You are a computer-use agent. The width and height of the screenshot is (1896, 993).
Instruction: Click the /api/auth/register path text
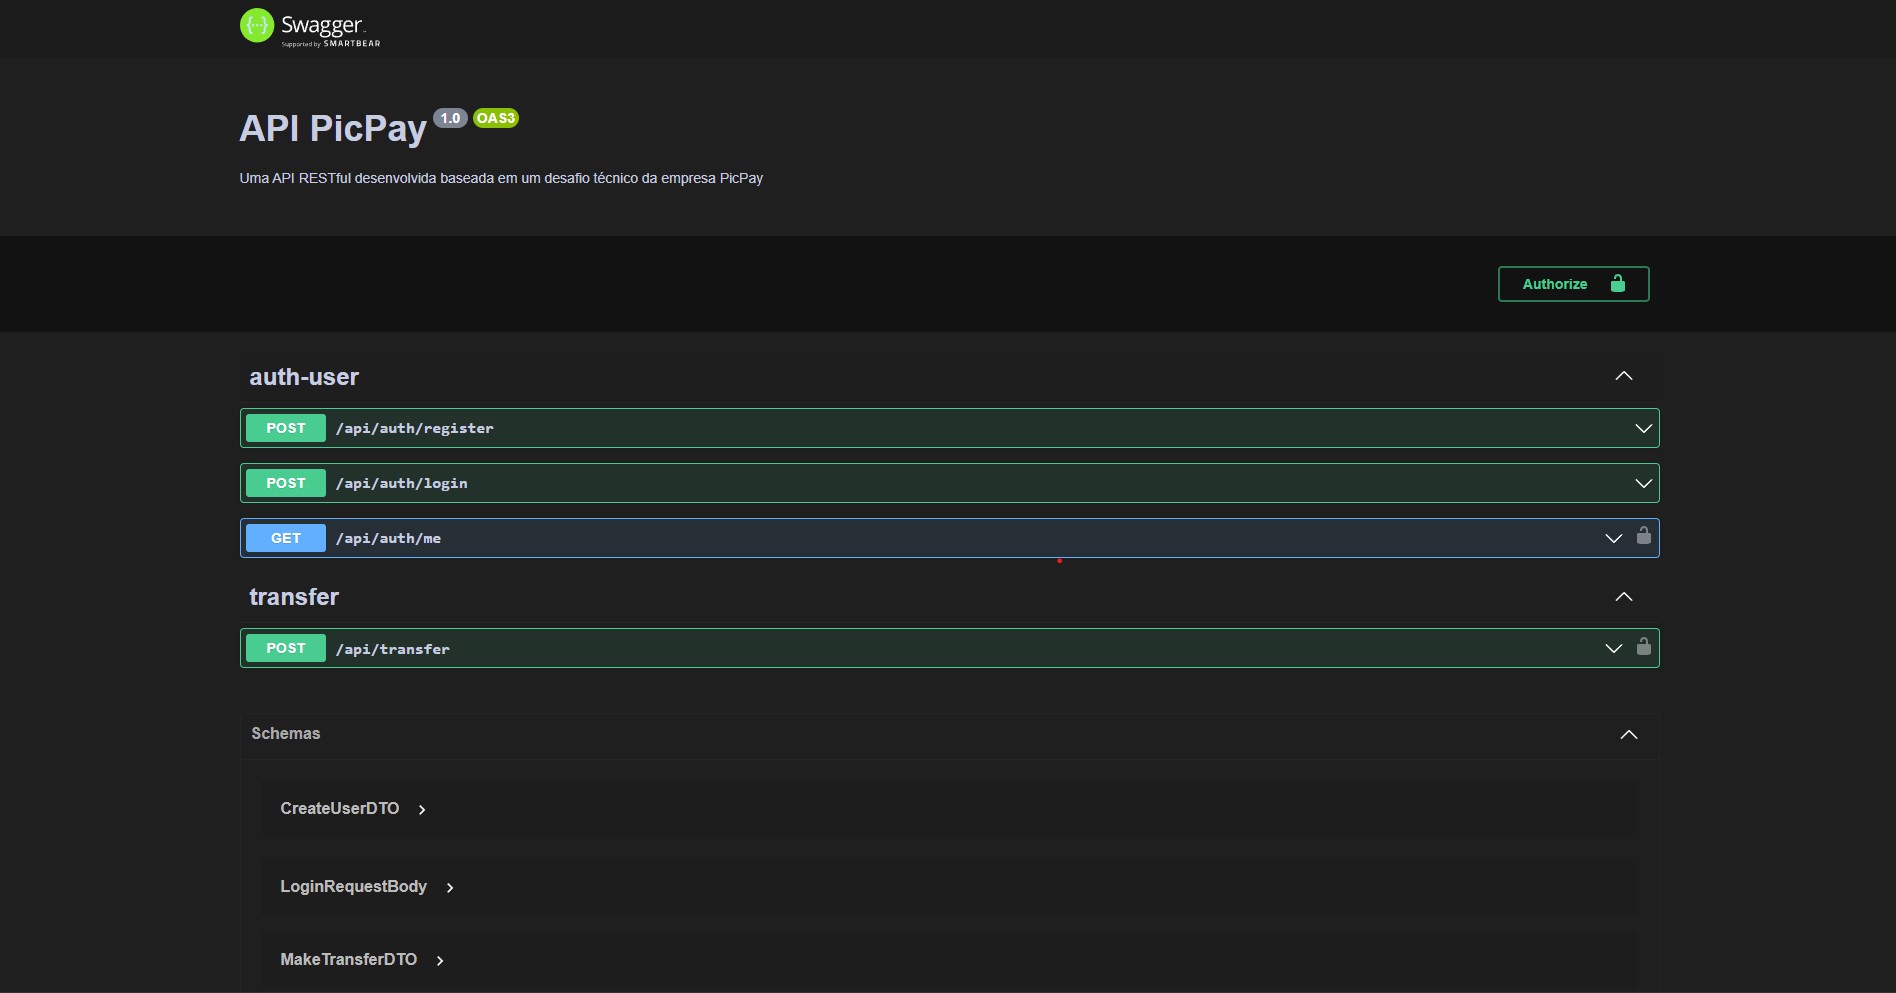click(415, 428)
